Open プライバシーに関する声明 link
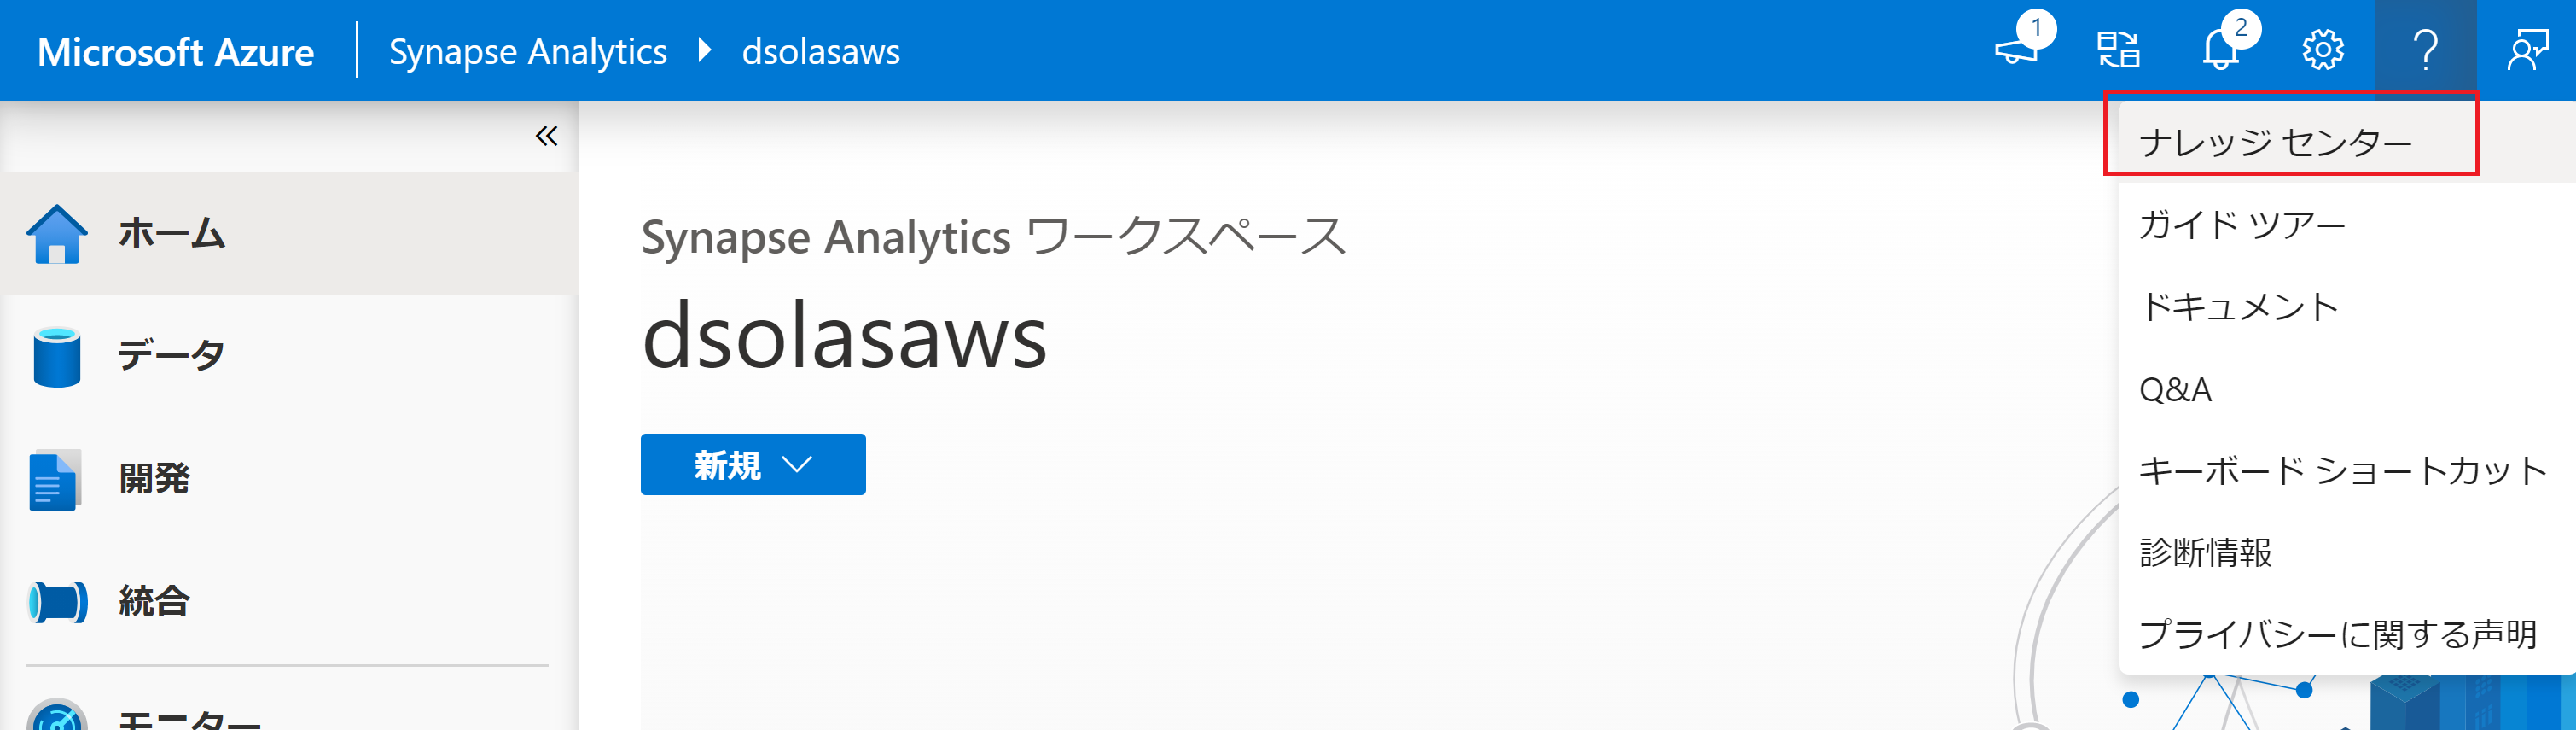 click(x=2337, y=635)
